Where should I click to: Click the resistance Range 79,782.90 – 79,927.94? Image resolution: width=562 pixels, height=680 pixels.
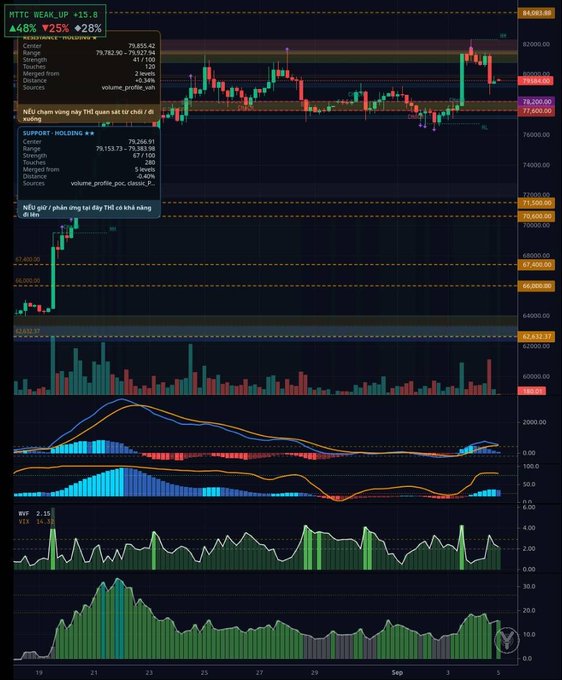point(125,52)
